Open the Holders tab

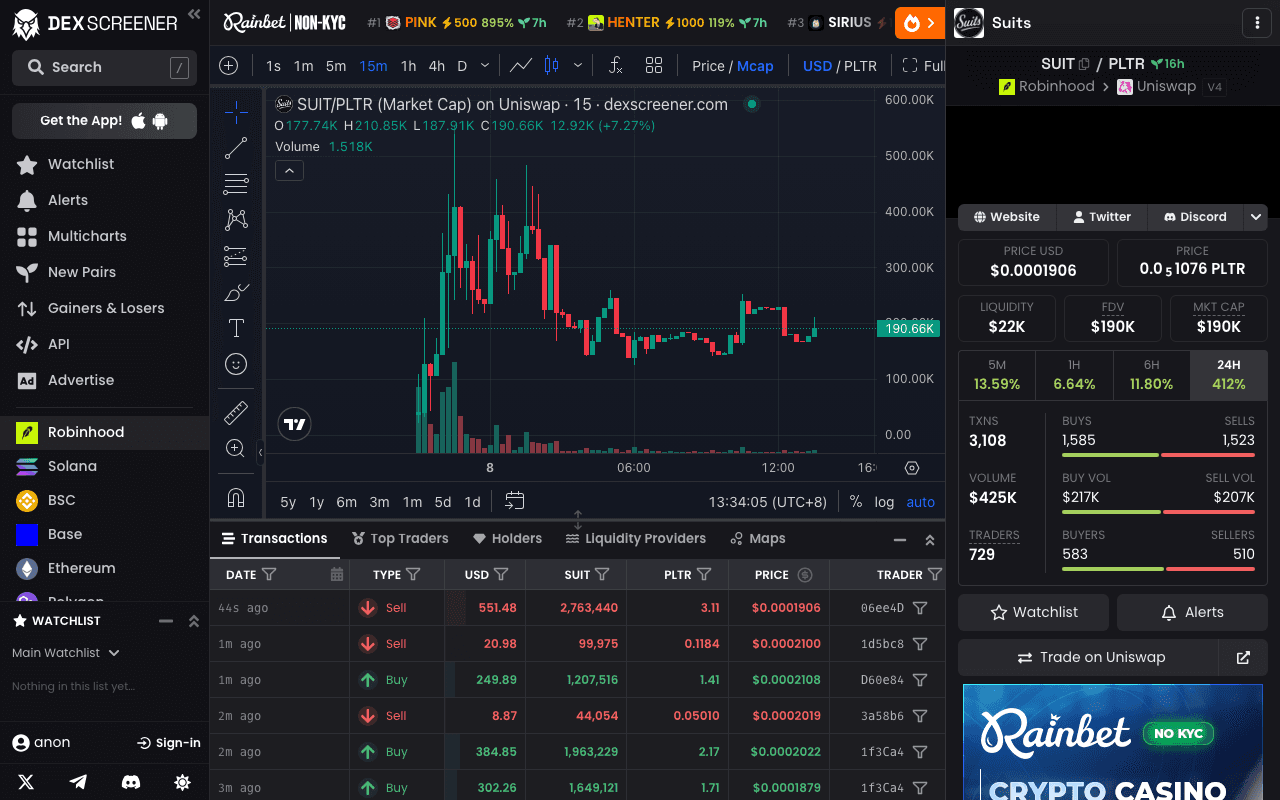[x=507, y=538]
